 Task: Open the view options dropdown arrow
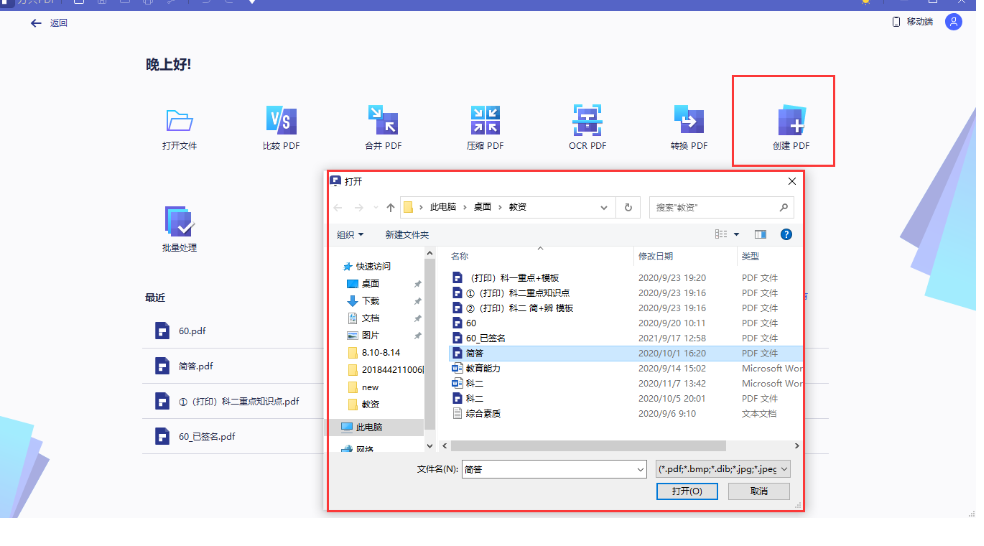pos(737,235)
